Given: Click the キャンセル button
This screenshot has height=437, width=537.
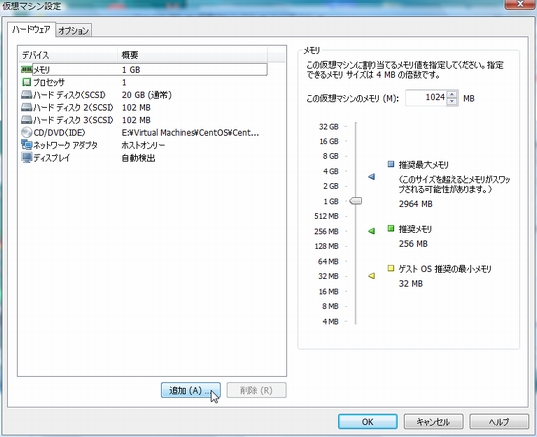Looking at the screenshot, I should (x=433, y=422).
